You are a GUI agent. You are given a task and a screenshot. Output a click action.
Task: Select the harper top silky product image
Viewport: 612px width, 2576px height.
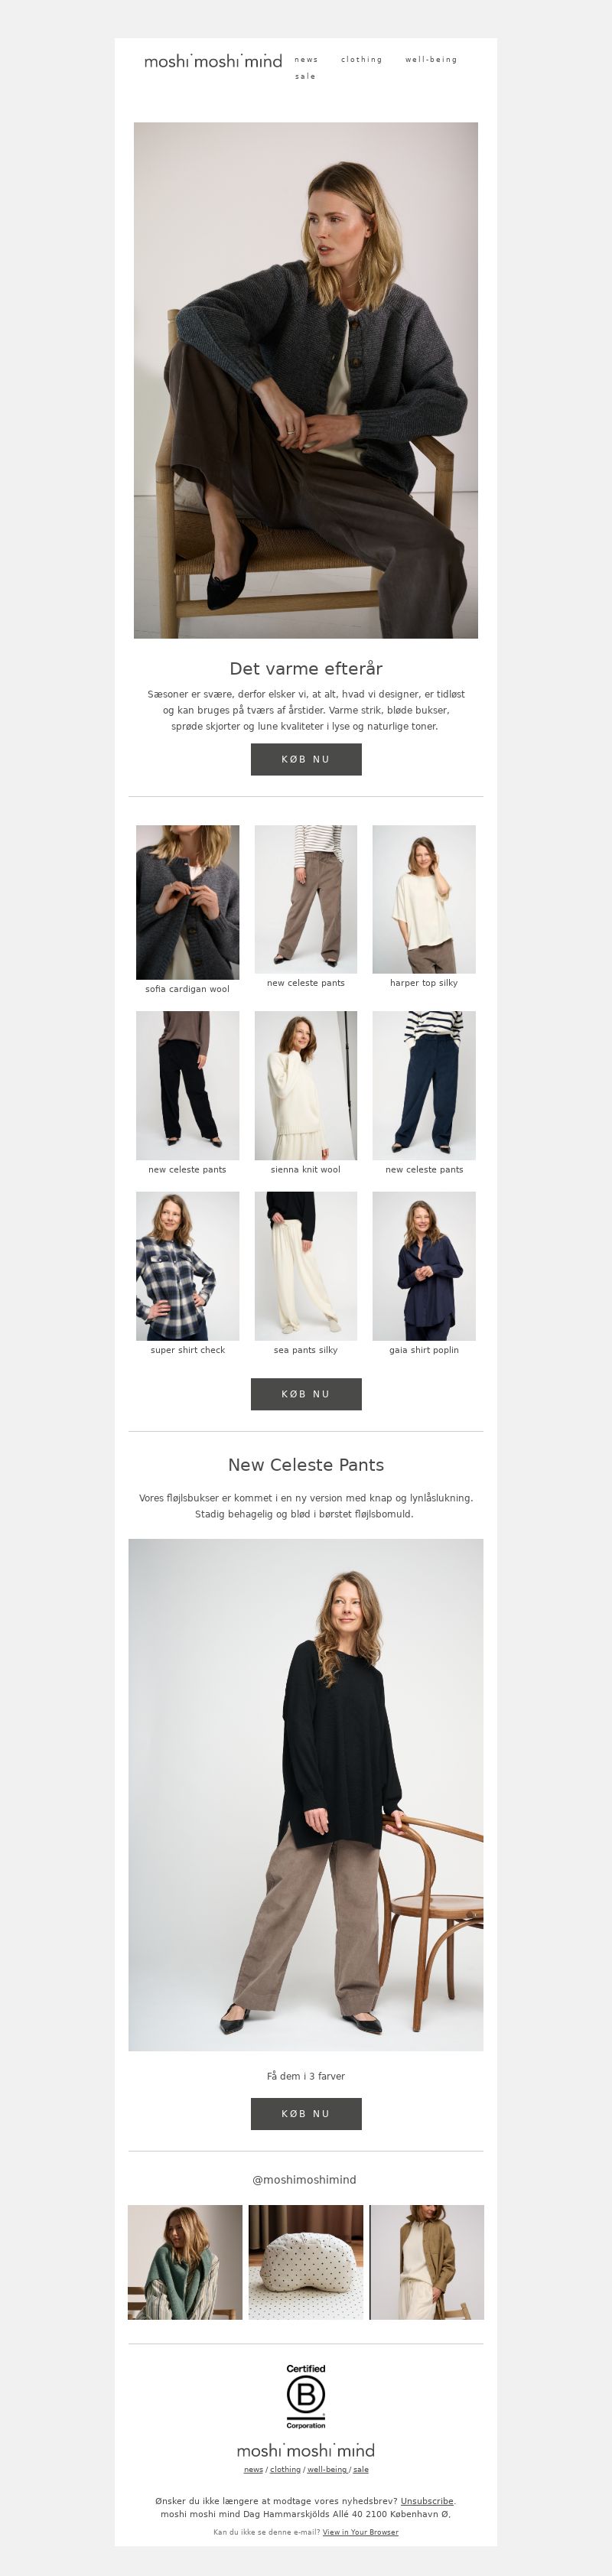point(424,899)
